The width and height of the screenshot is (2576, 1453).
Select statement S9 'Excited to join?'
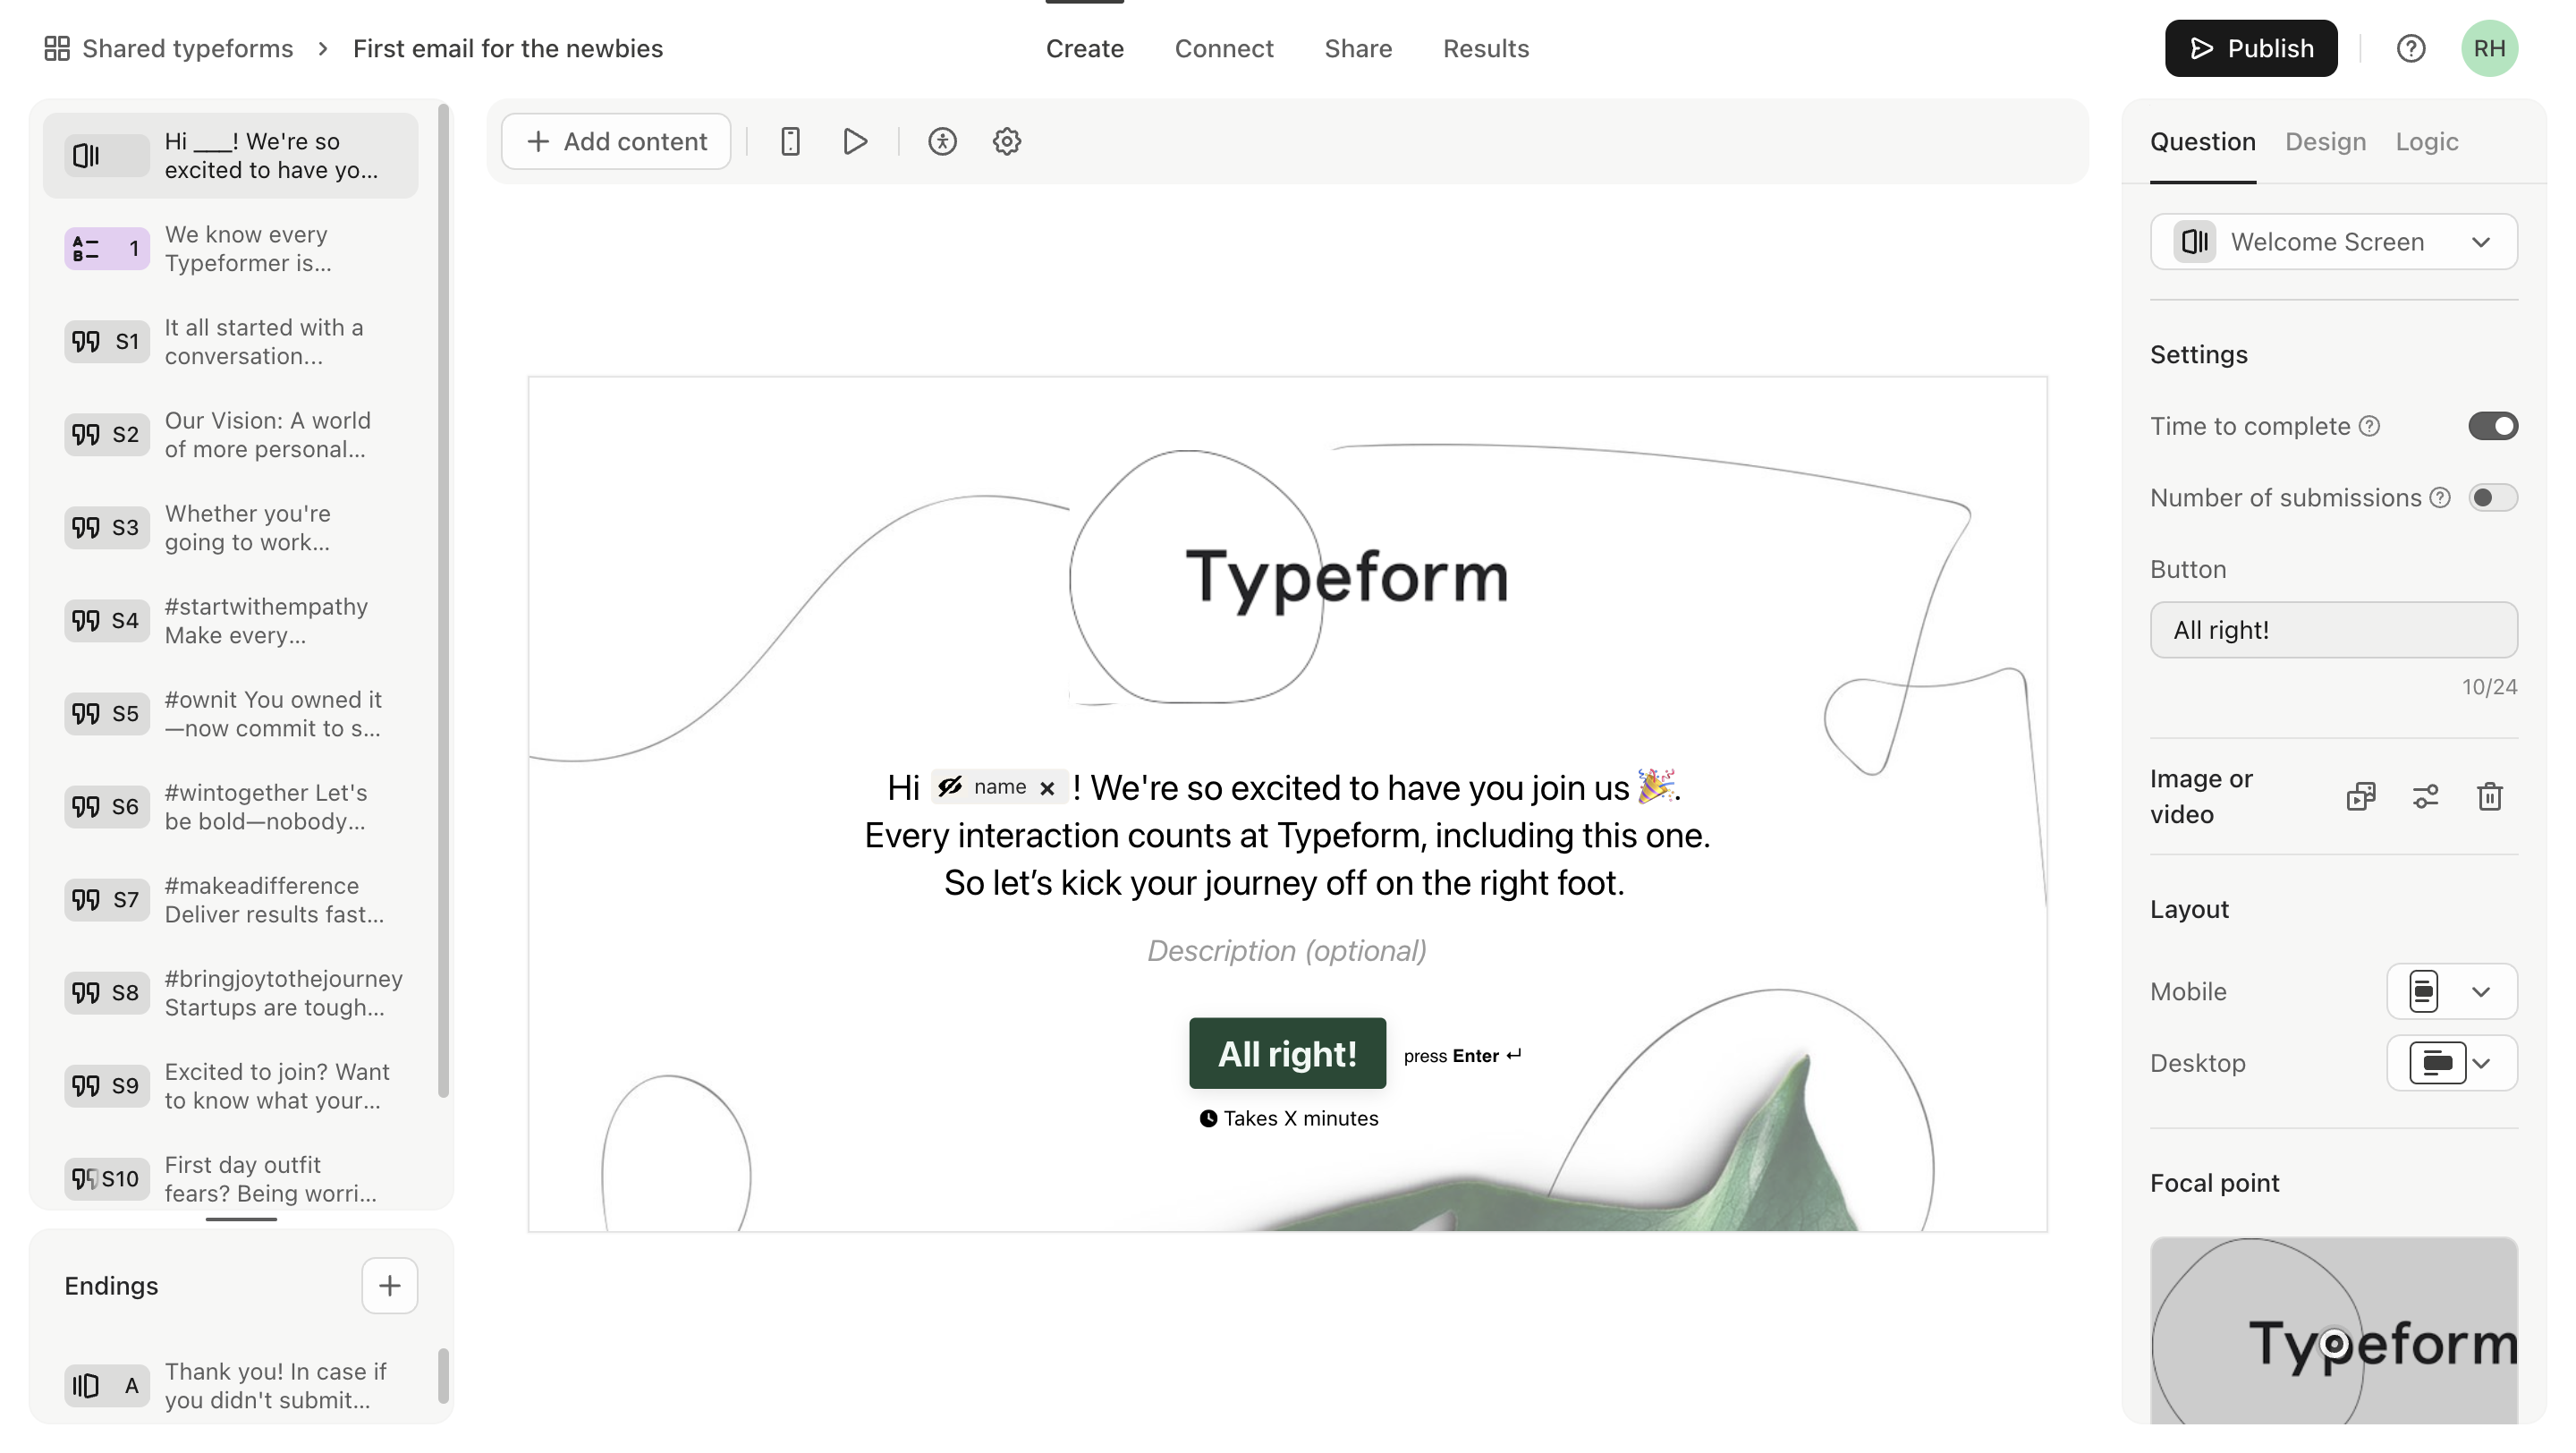(x=230, y=1085)
